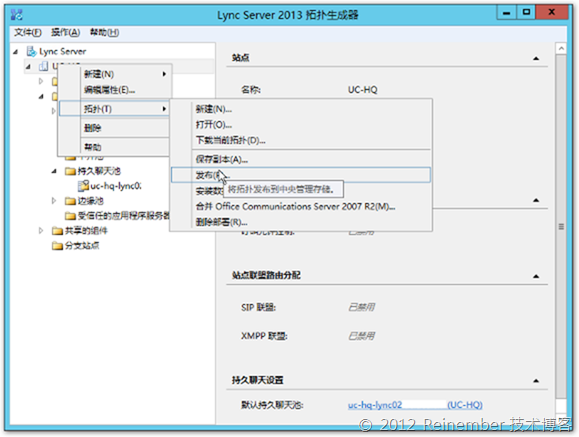Choose 删除 in the context menu
Image resolution: width=579 pixels, height=437 pixels.
pyautogui.click(x=114, y=128)
